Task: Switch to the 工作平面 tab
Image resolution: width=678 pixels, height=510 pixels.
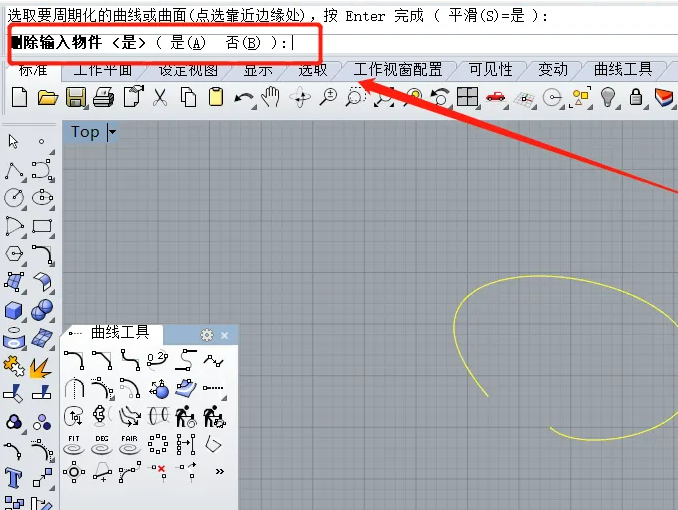Action: coord(102,70)
